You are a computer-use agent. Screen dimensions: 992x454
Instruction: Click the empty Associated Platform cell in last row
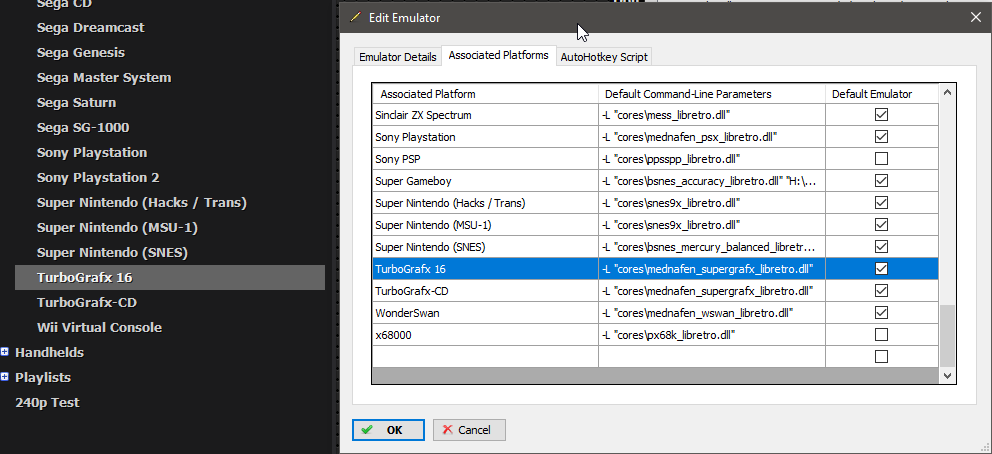pos(485,357)
